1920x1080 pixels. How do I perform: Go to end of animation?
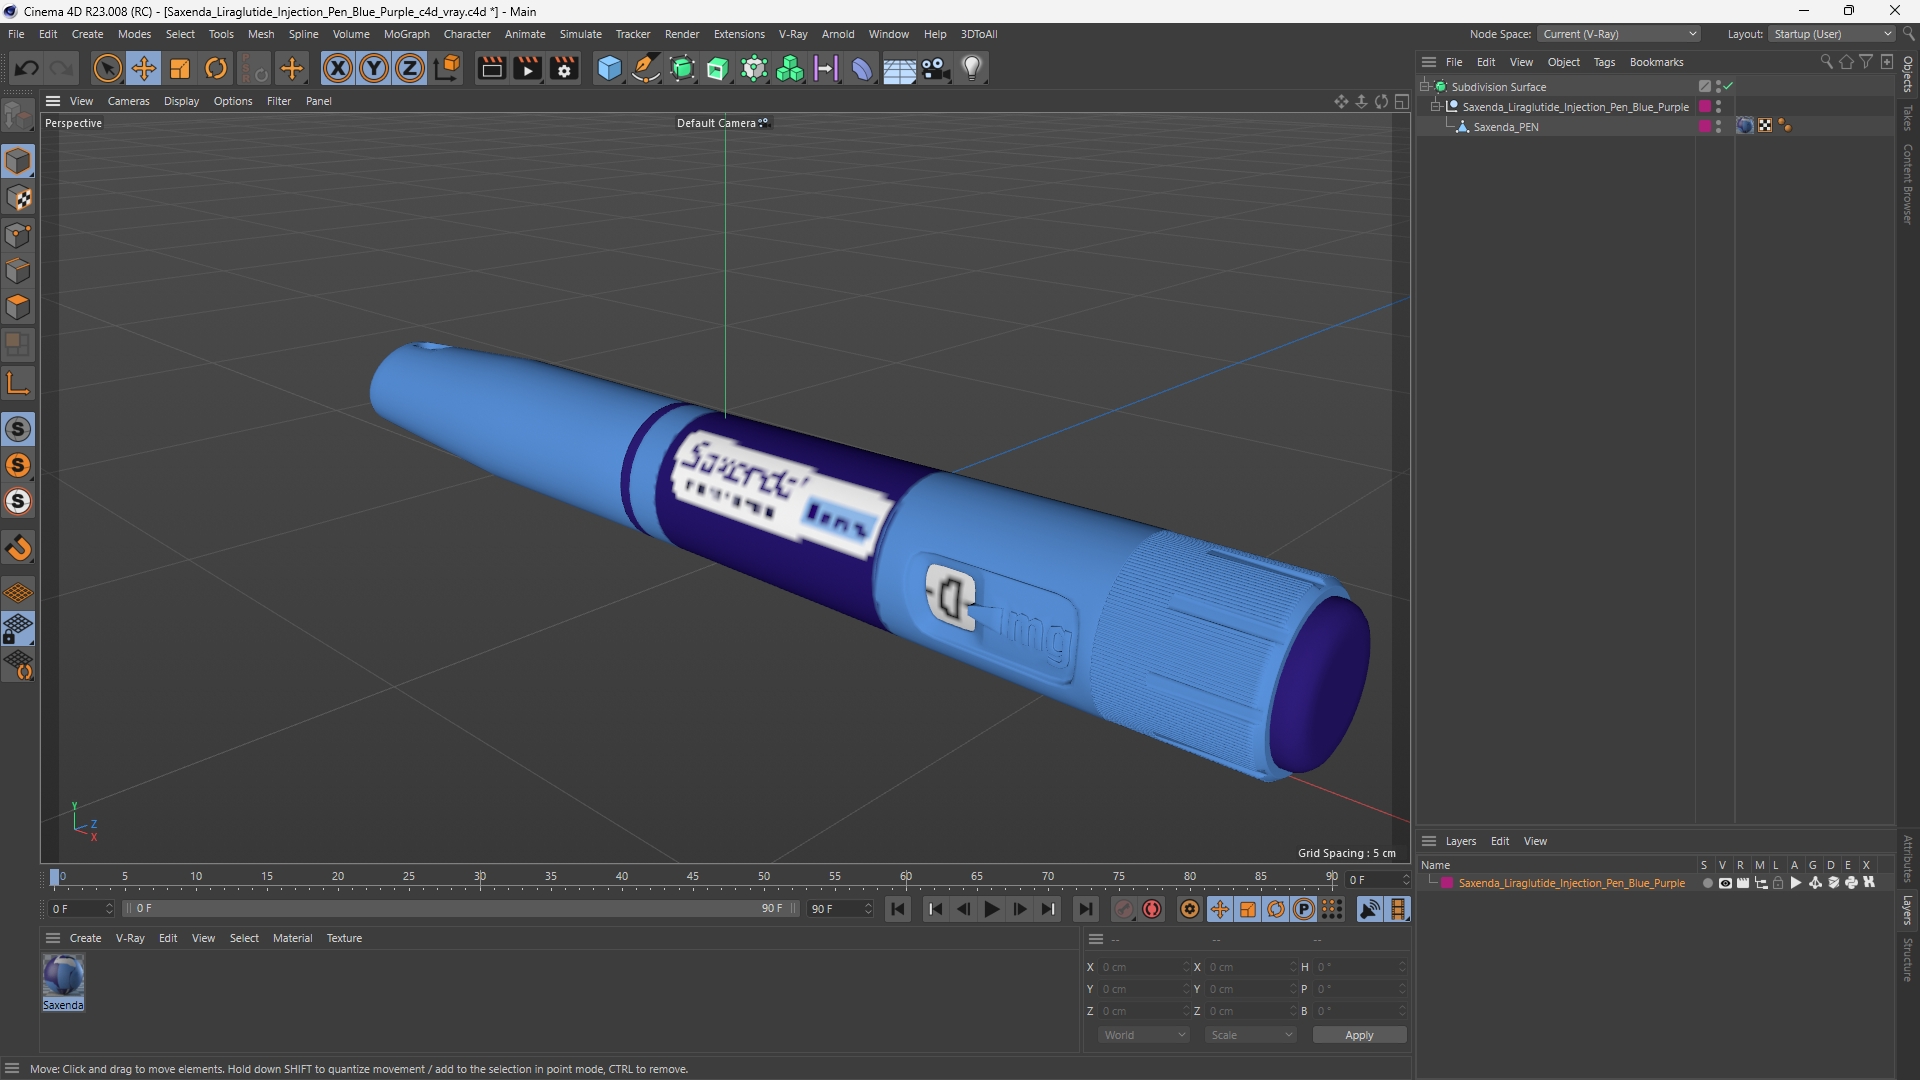point(1085,909)
